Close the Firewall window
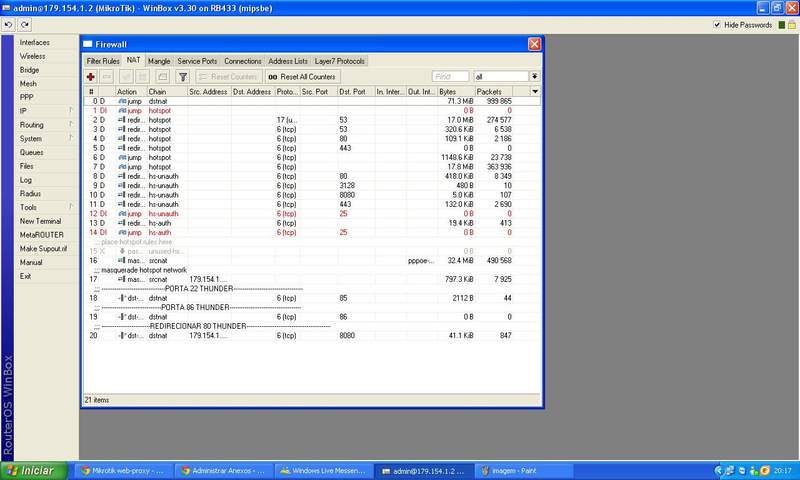 [x=534, y=44]
